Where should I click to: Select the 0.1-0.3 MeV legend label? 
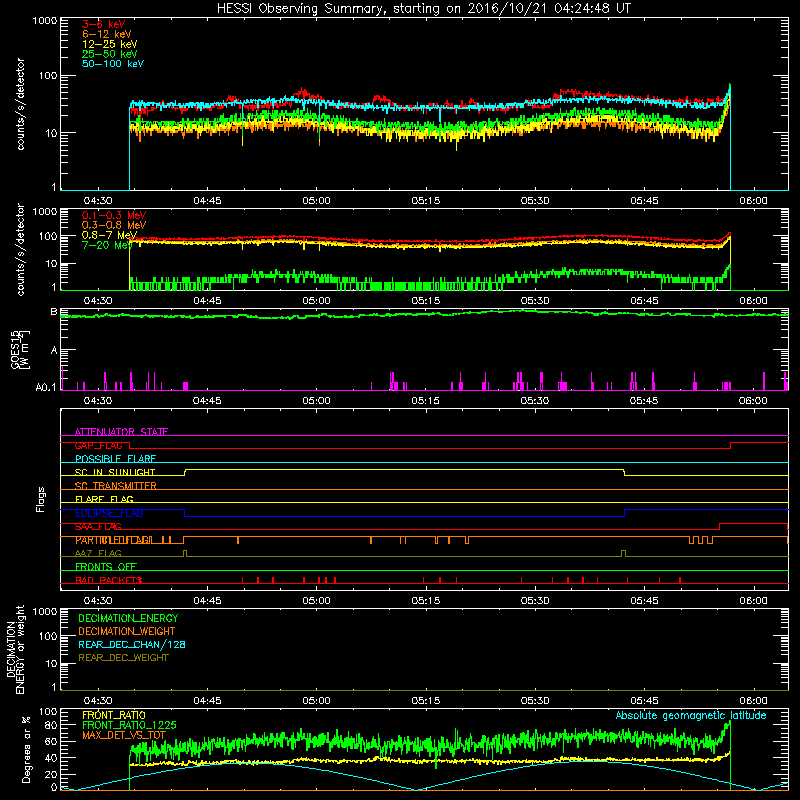point(114,215)
